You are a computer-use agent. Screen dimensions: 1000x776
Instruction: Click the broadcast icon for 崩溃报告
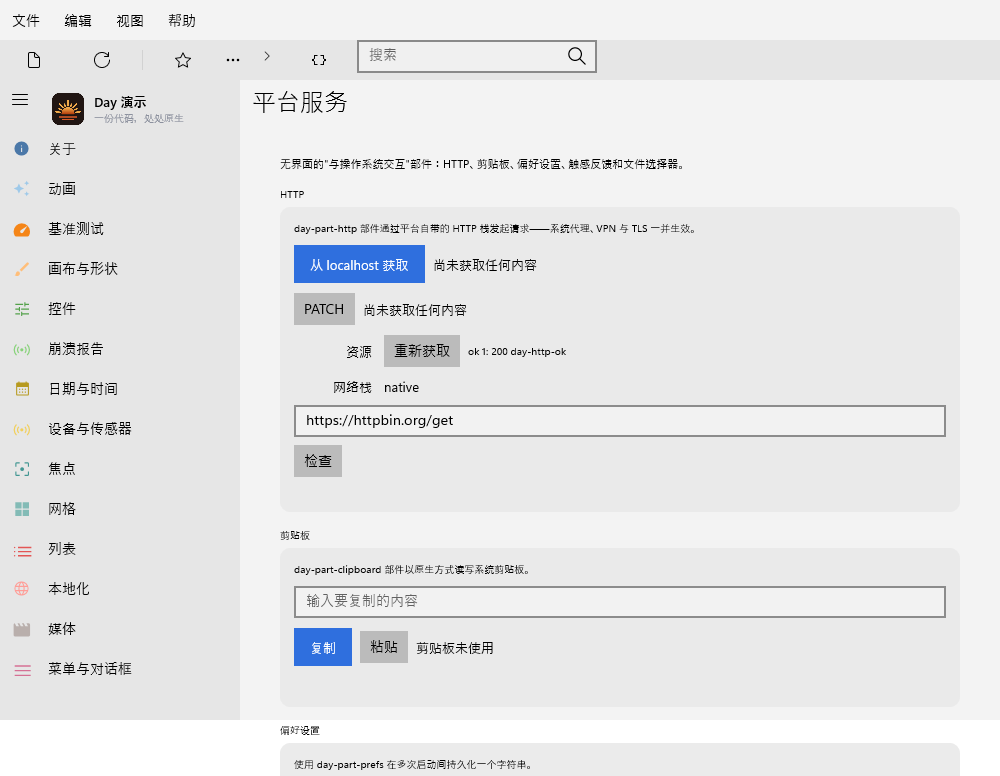click(x=22, y=349)
